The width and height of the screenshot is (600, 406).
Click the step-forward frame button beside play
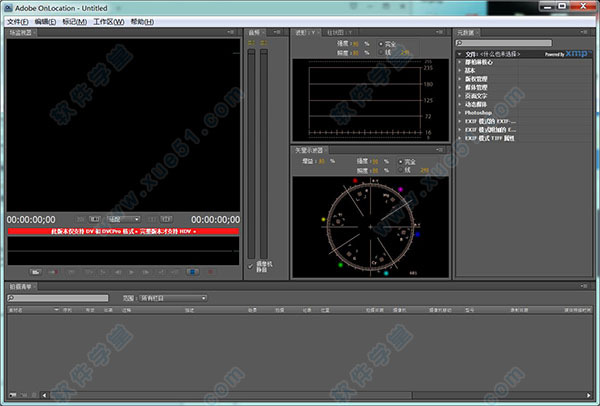click(x=146, y=272)
